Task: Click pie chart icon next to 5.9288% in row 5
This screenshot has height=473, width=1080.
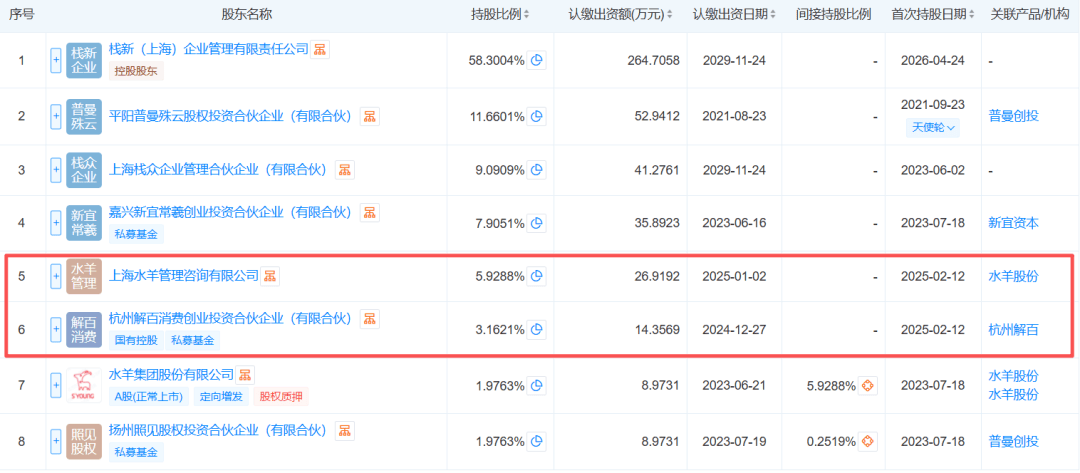Action: (x=537, y=277)
